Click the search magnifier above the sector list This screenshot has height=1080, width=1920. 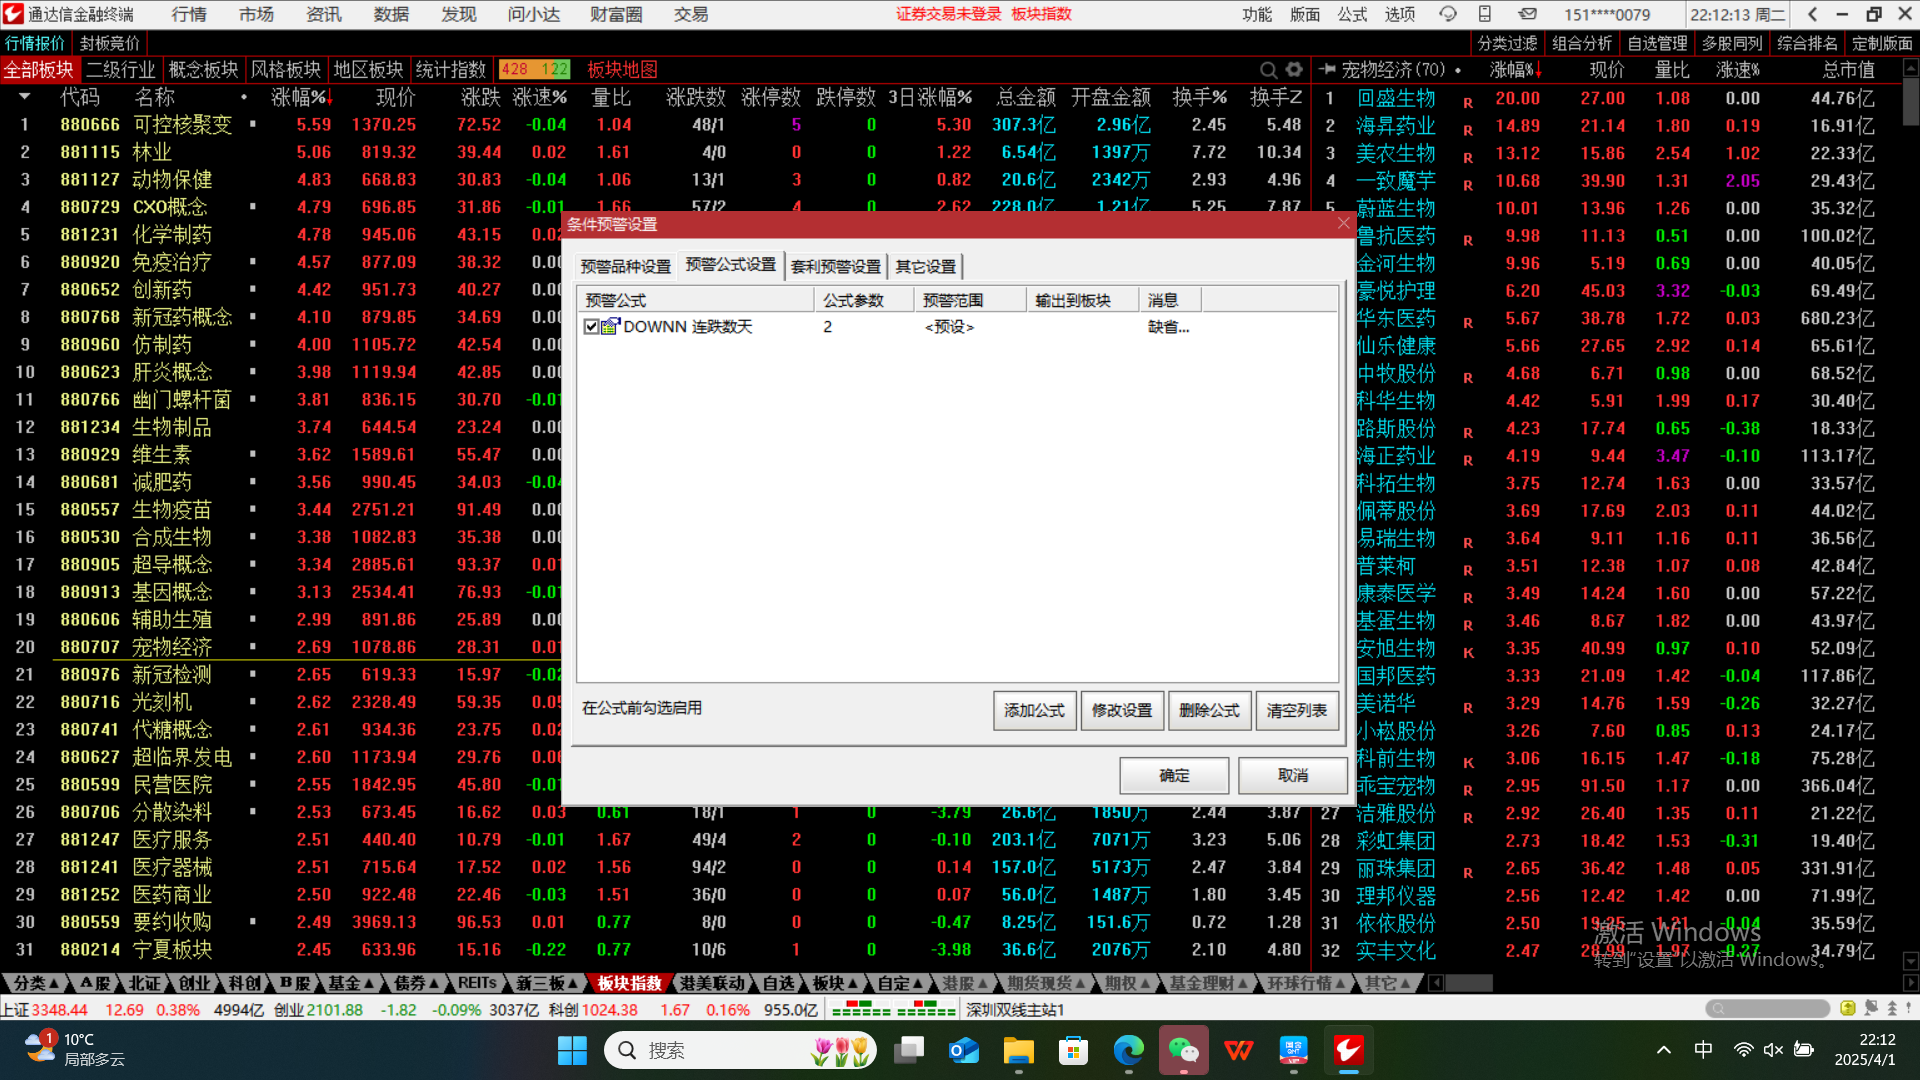tap(1268, 70)
